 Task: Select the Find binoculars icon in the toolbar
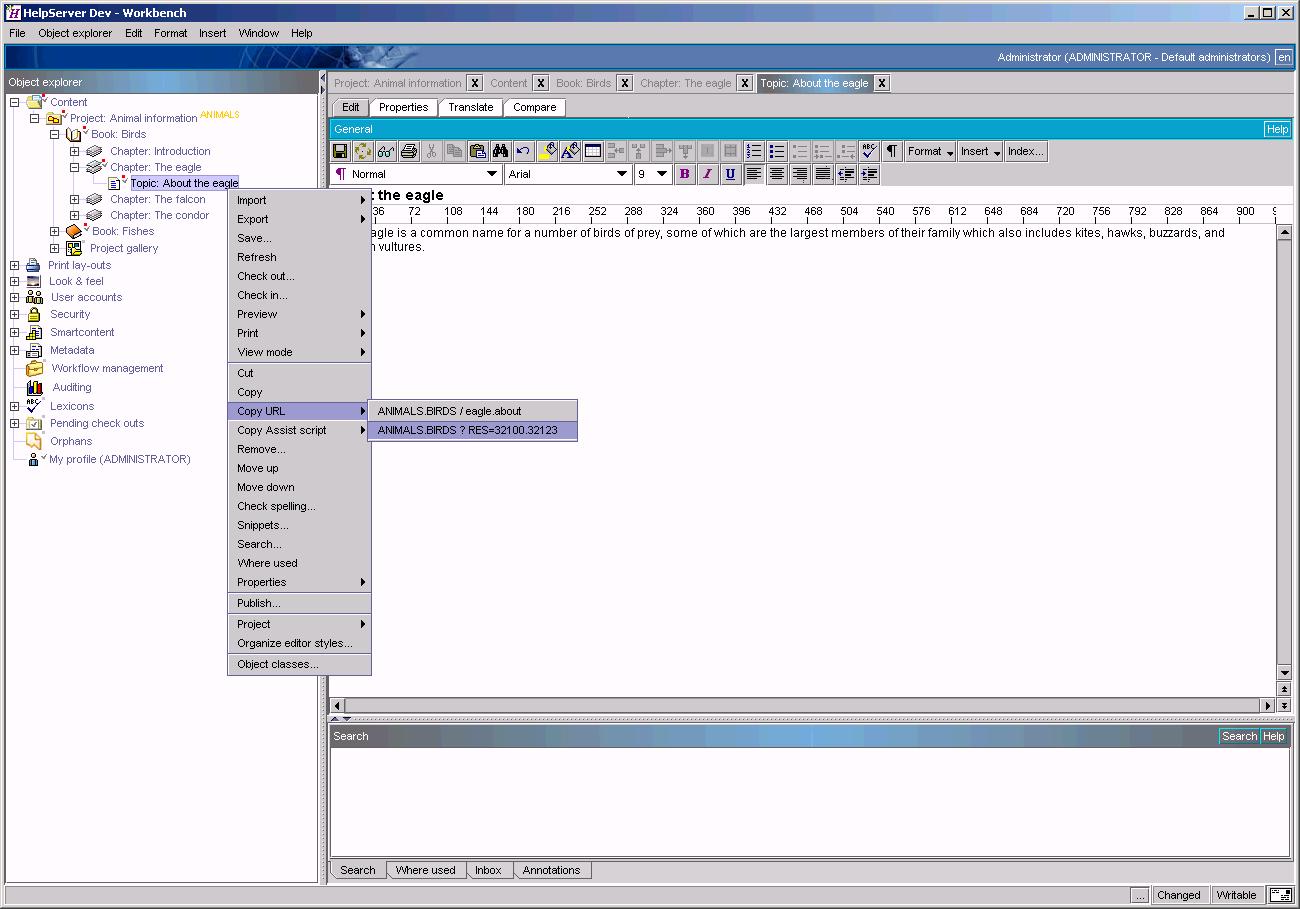pyautogui.click(x=500, y=150)
